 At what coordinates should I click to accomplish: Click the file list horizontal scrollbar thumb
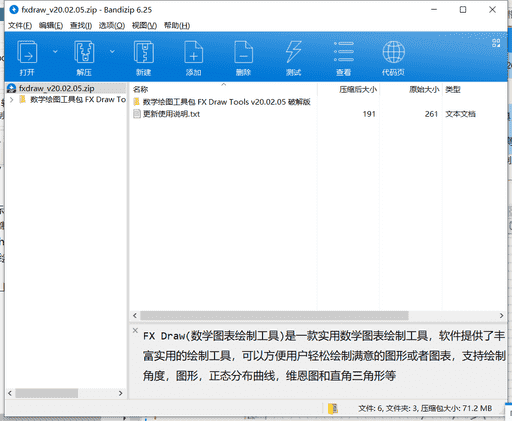click(x=274, y=316)
